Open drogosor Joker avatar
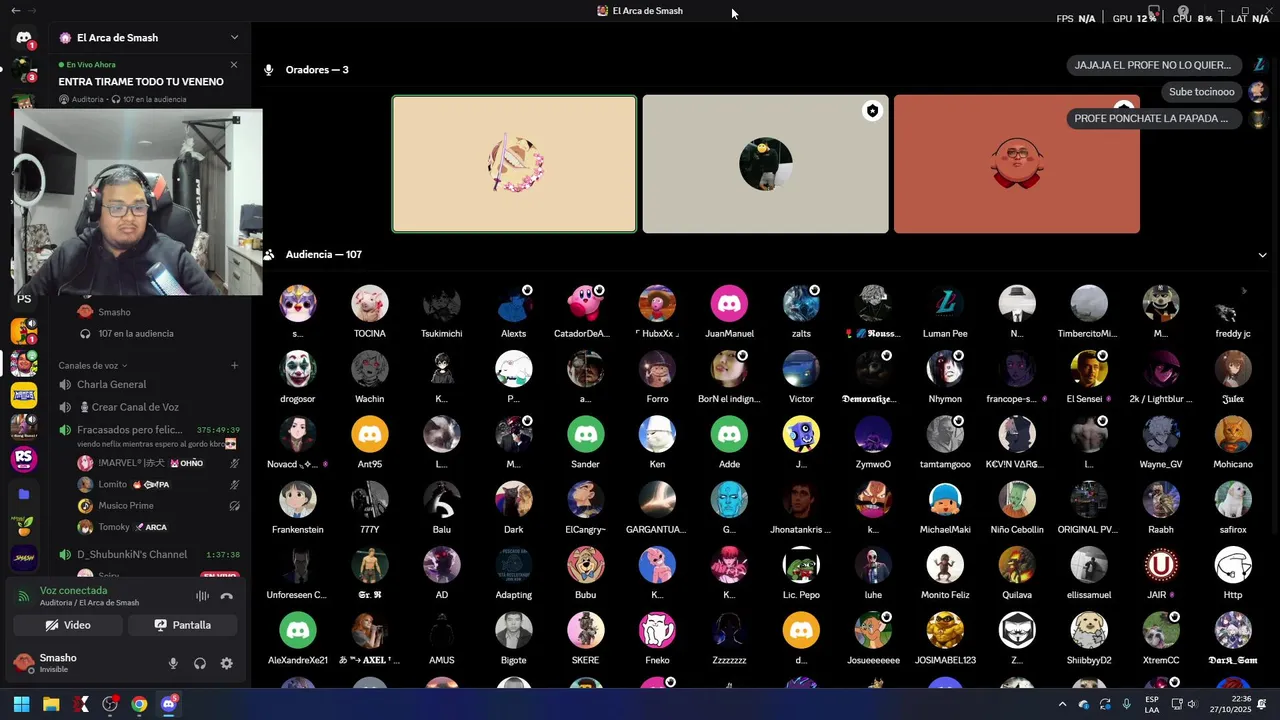Viewport: 1280px width, 720px height. click(x=297, y=369)
